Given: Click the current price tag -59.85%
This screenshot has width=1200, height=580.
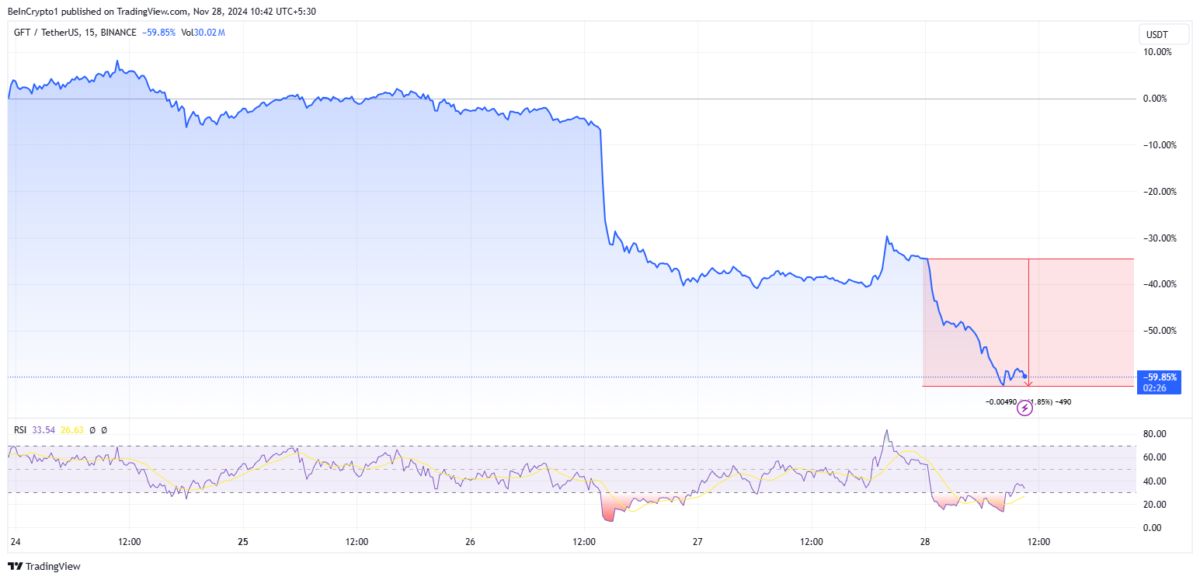Looking at the screenshot, I should (1160, 377).
